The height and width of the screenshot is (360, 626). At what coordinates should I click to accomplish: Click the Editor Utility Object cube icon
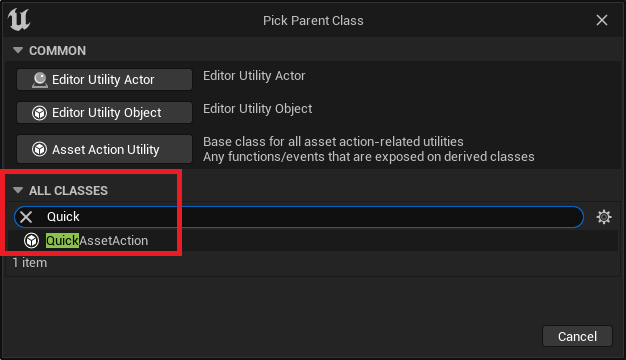40,113
